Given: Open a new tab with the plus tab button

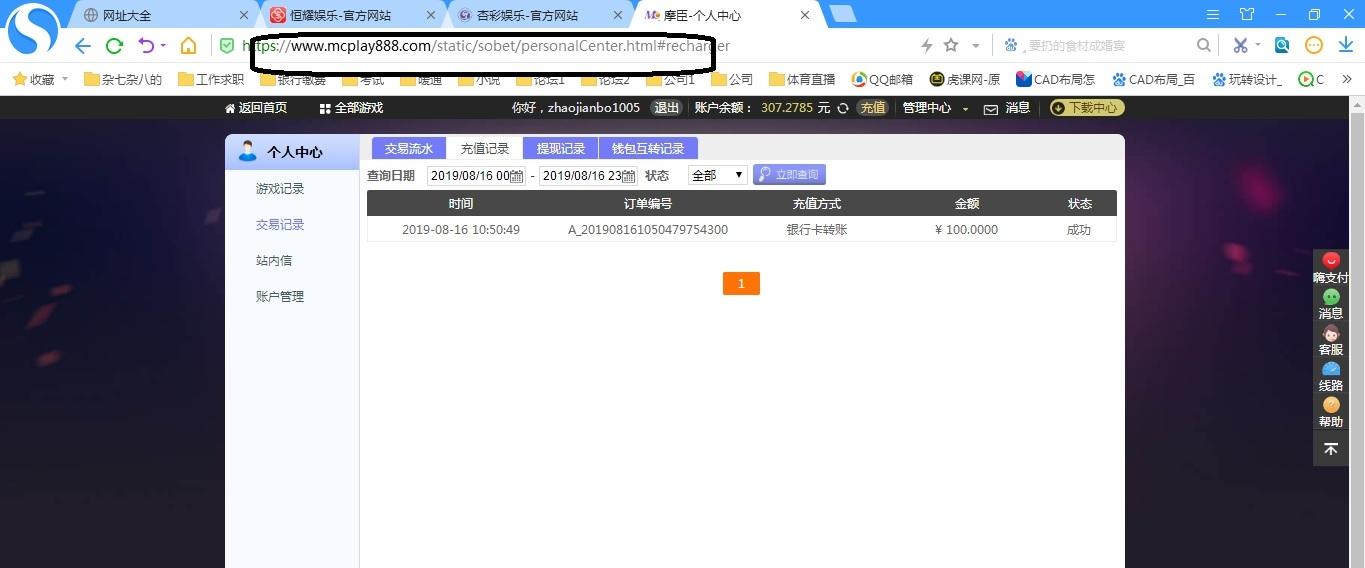Looking at the screenshot, I should (842, 14).
